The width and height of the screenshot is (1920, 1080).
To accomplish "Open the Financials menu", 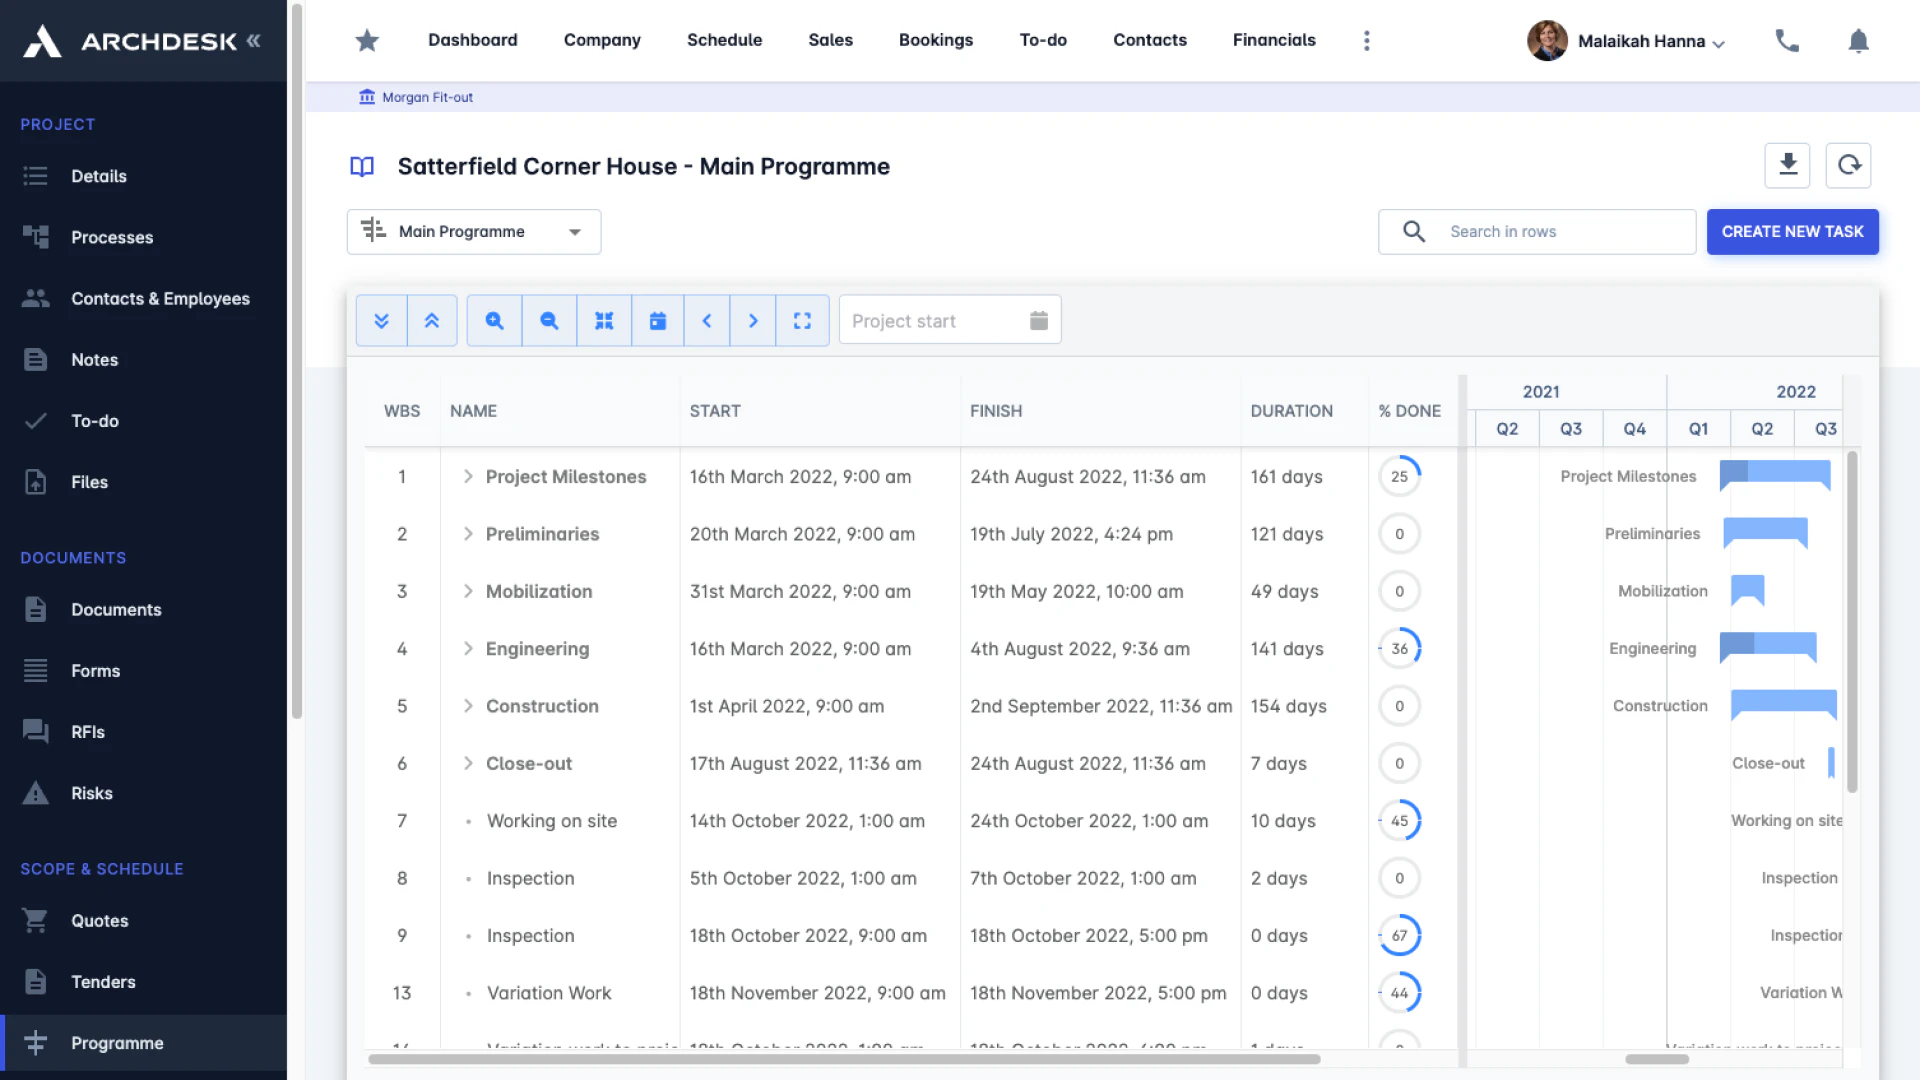I will click(1274, 40).
